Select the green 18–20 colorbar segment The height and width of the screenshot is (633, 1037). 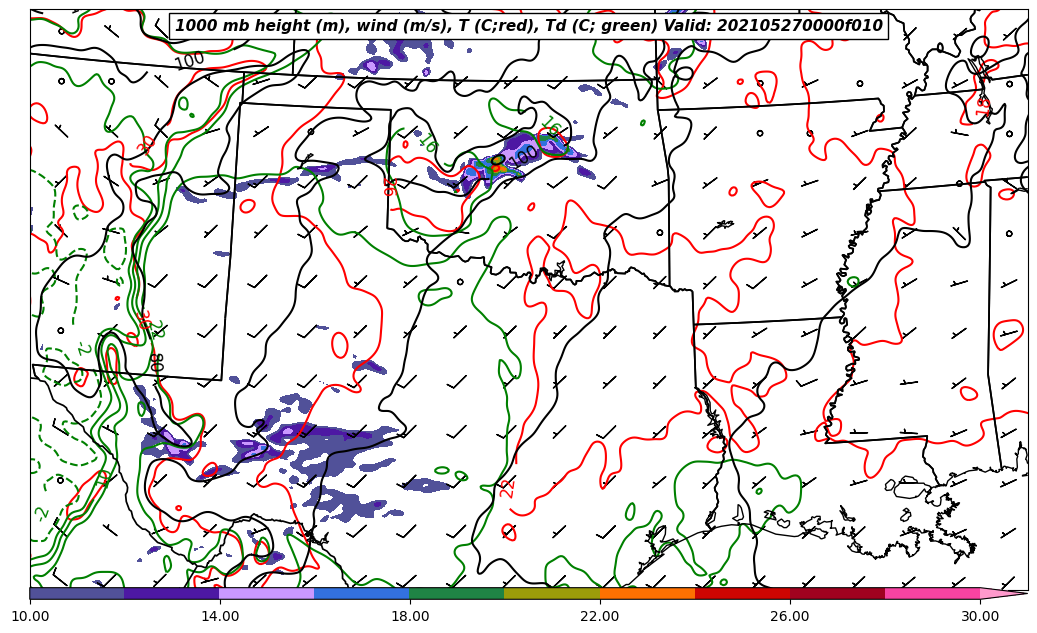coord(457,593)
